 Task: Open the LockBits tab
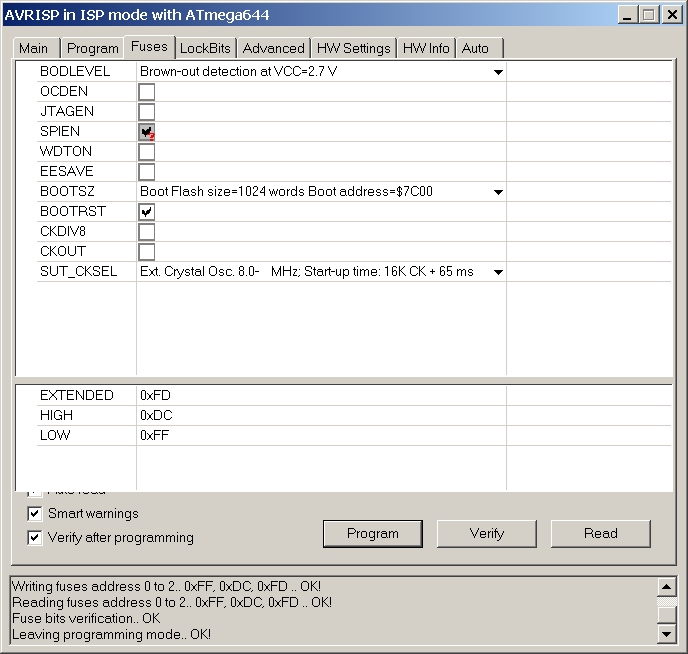click(205, 48)
